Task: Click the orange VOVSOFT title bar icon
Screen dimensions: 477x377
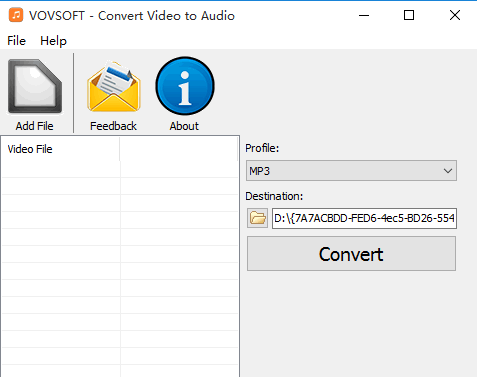Action: (16, 15)
